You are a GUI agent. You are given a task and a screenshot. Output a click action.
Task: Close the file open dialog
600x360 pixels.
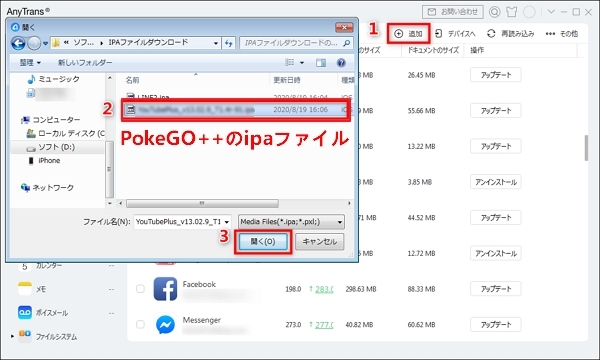(344, 27)
